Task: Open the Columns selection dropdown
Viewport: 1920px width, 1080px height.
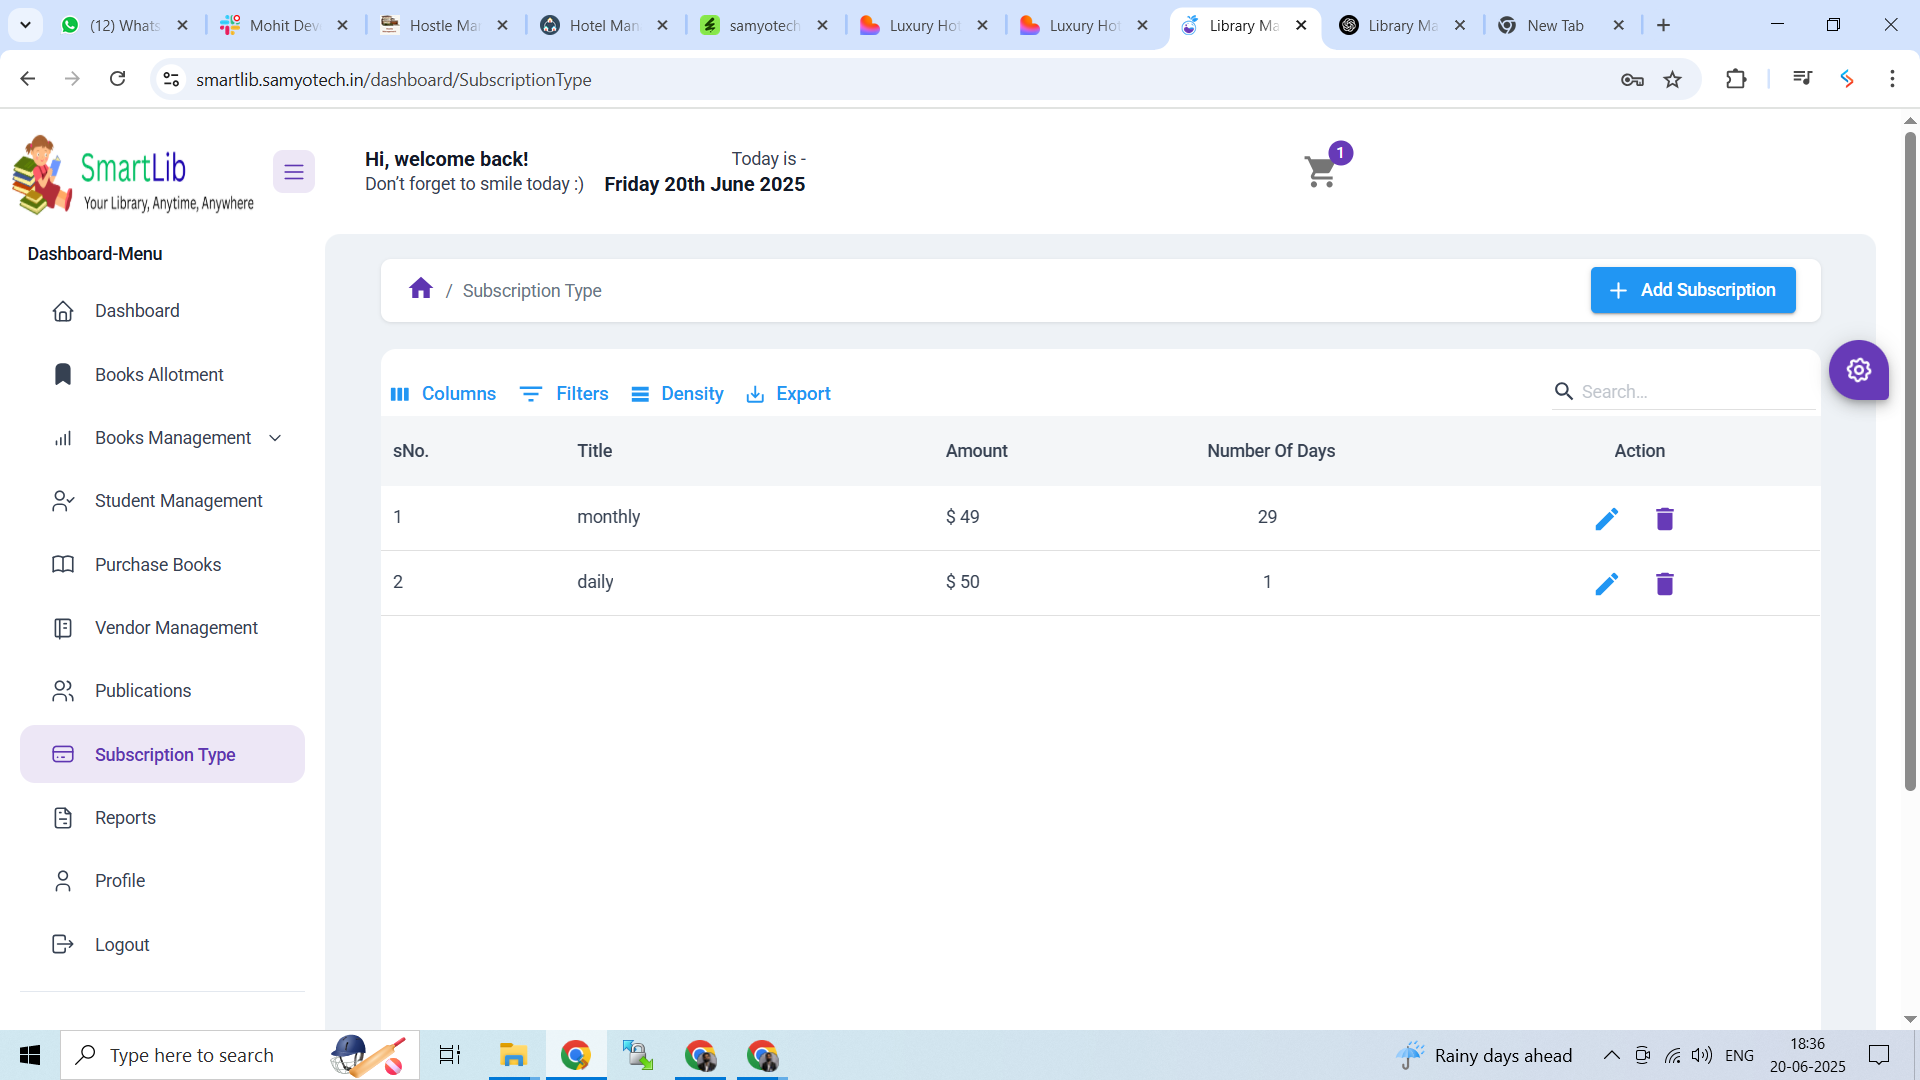Action: tap(443, 394)
